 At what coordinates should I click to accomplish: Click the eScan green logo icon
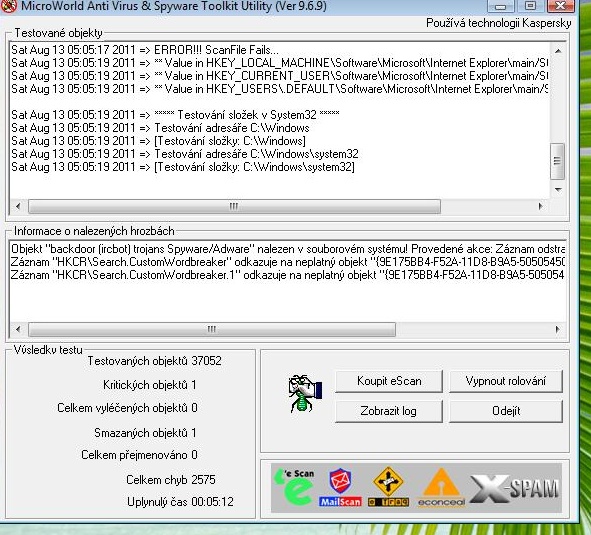[294, 486]
